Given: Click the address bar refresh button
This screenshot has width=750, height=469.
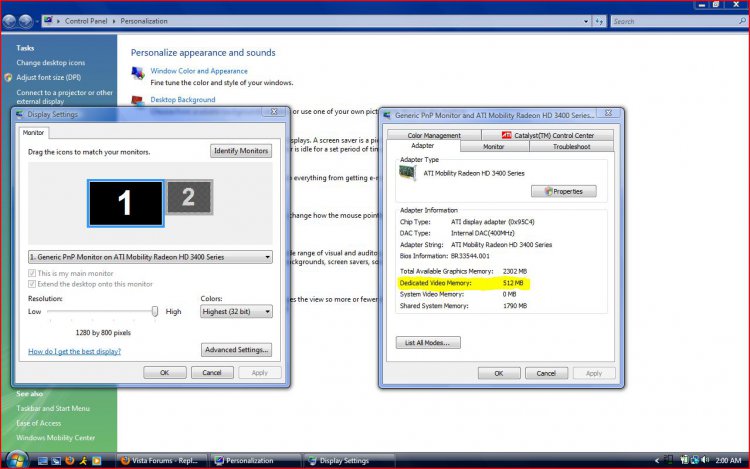Looking at the screenshot, I should point(599,21).
